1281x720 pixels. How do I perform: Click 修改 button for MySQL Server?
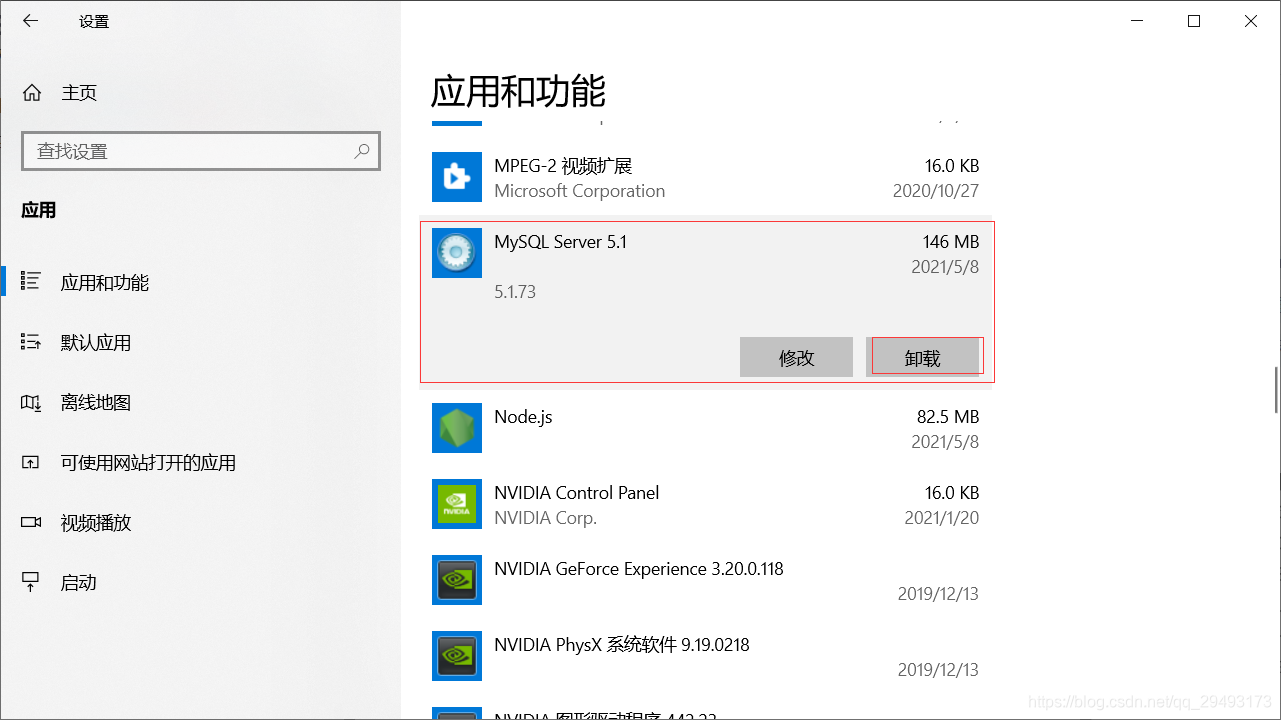tap(796, 357)
